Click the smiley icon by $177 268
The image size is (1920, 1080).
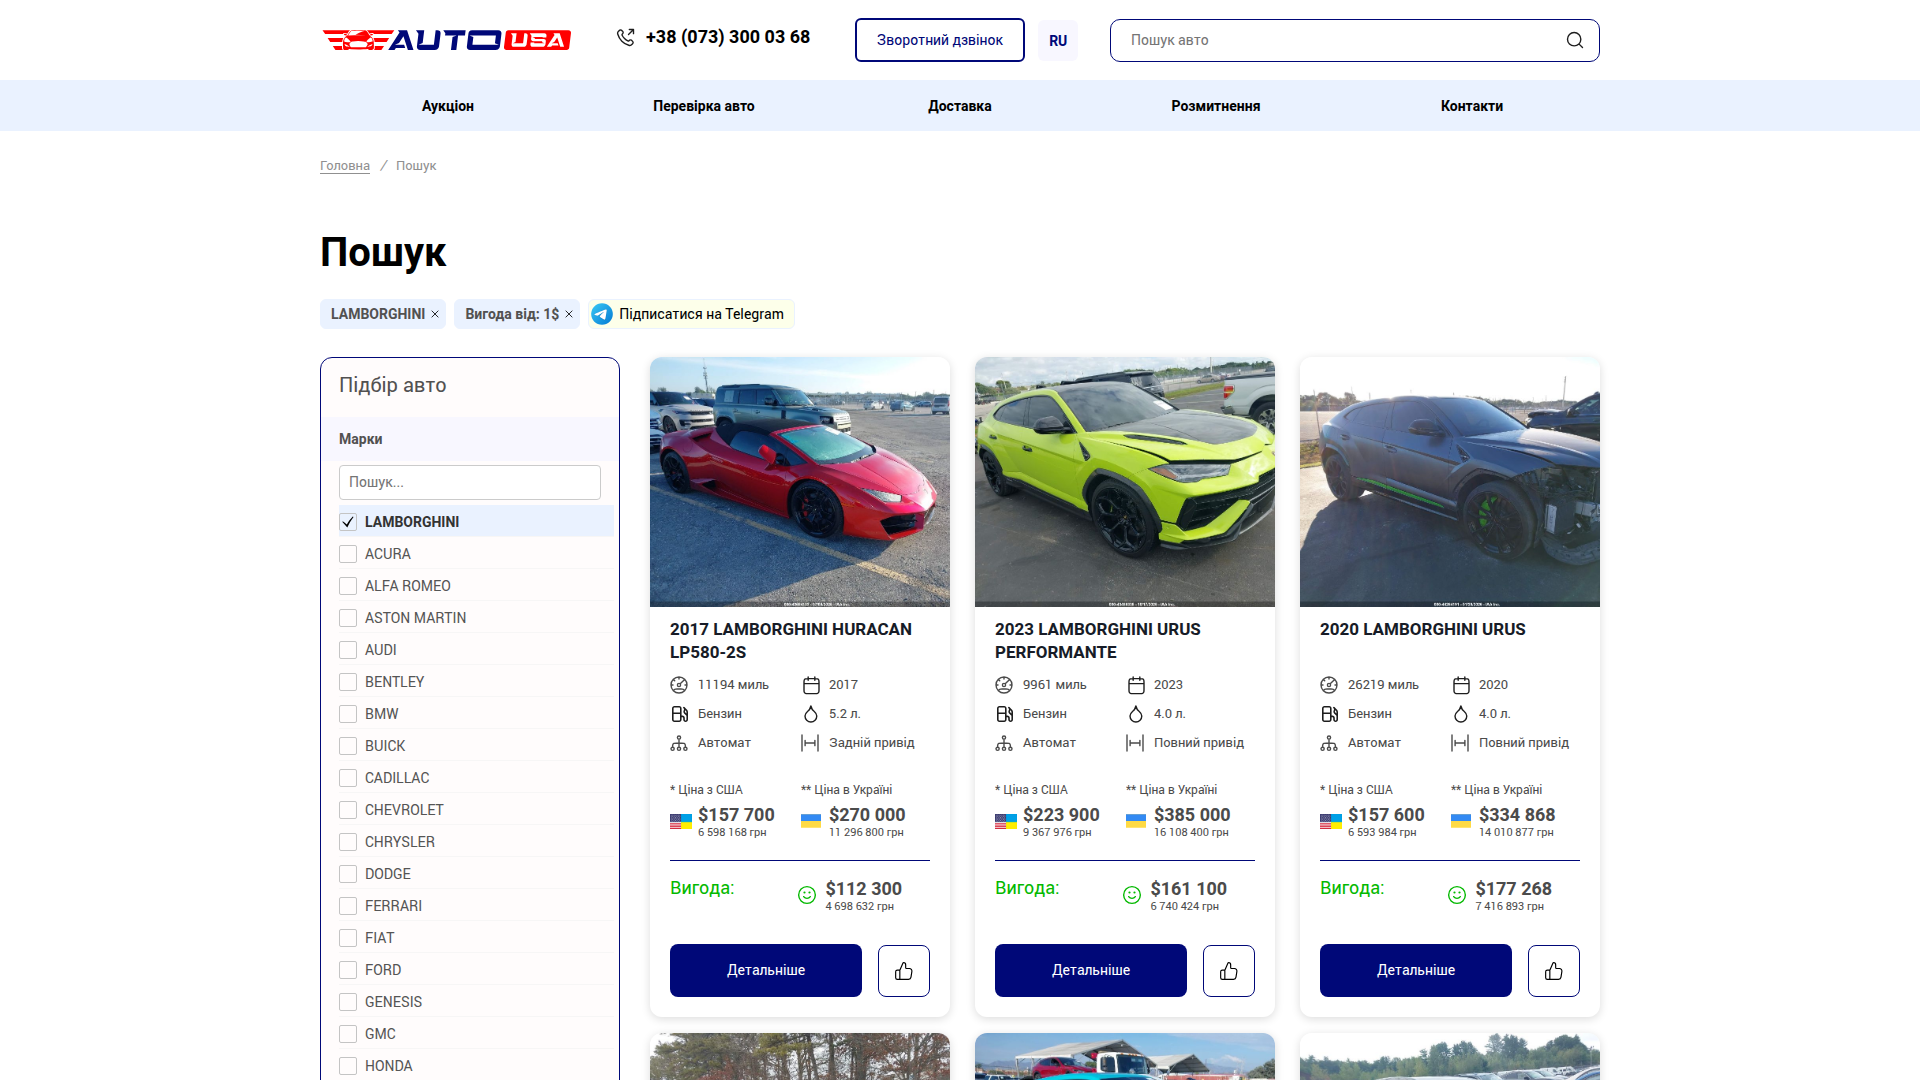tap(1457, 895)
